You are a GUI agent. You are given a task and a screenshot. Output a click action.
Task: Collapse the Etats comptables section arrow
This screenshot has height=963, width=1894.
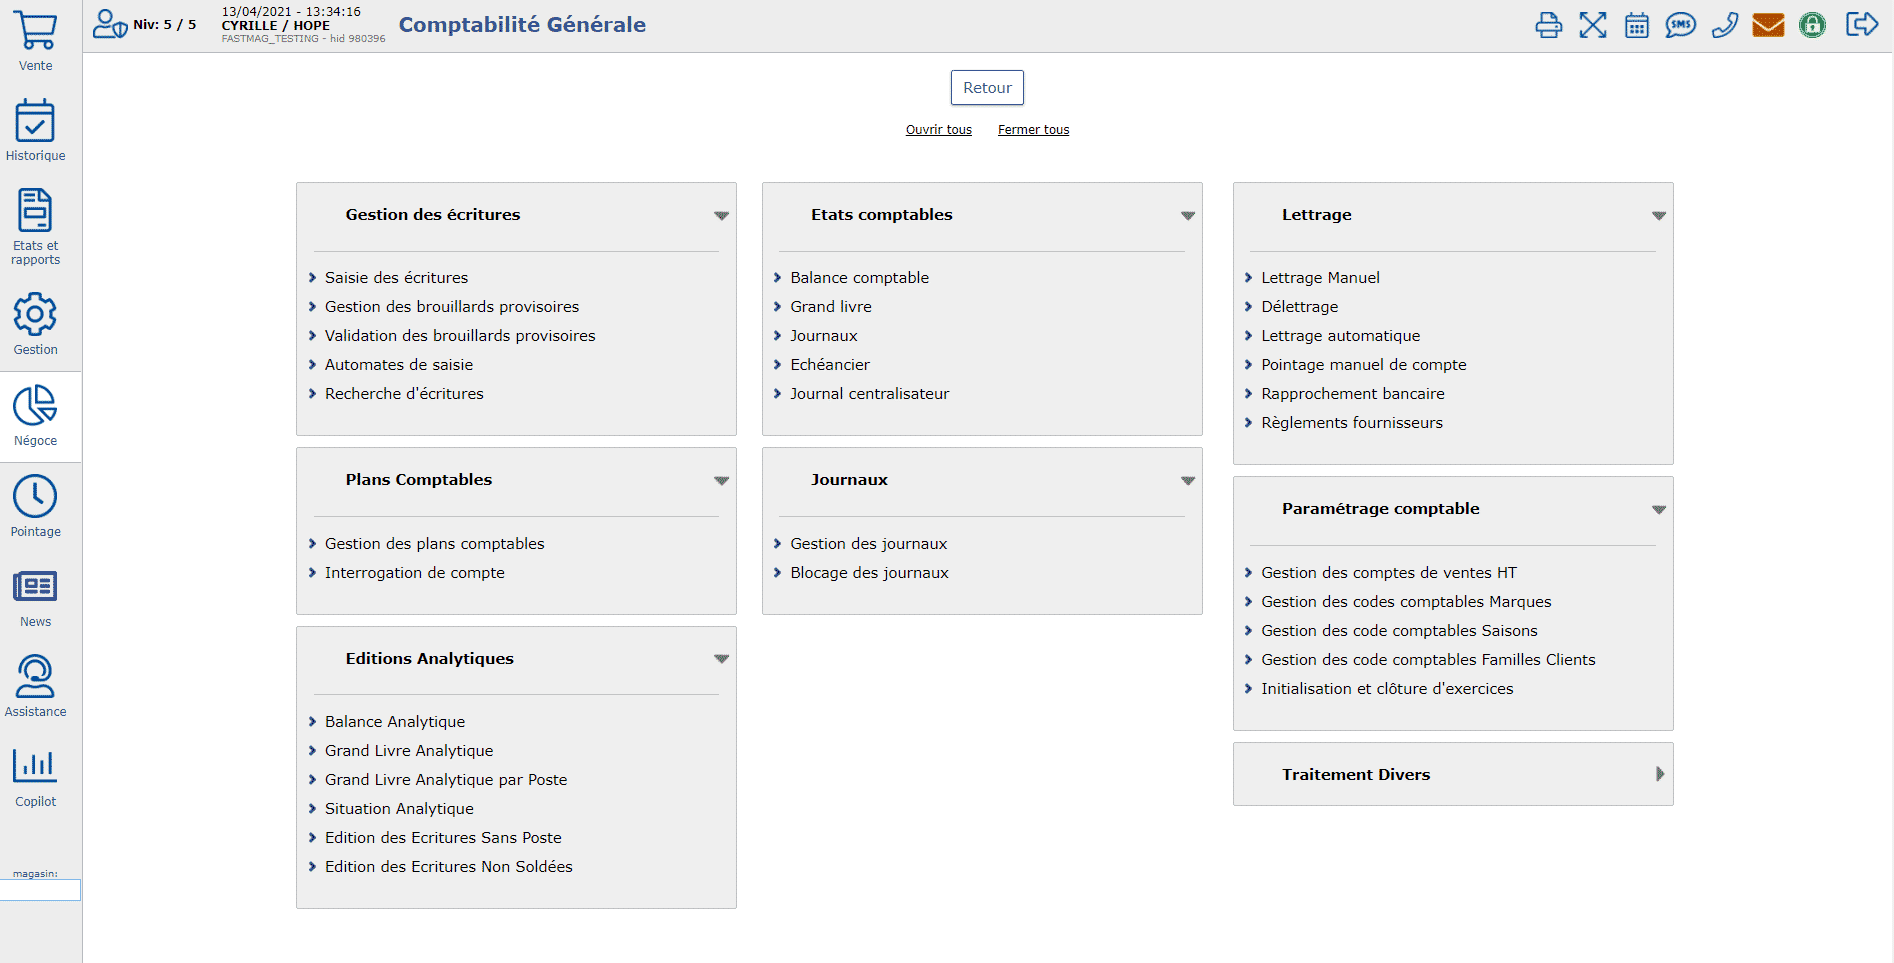pos(1187,216)
